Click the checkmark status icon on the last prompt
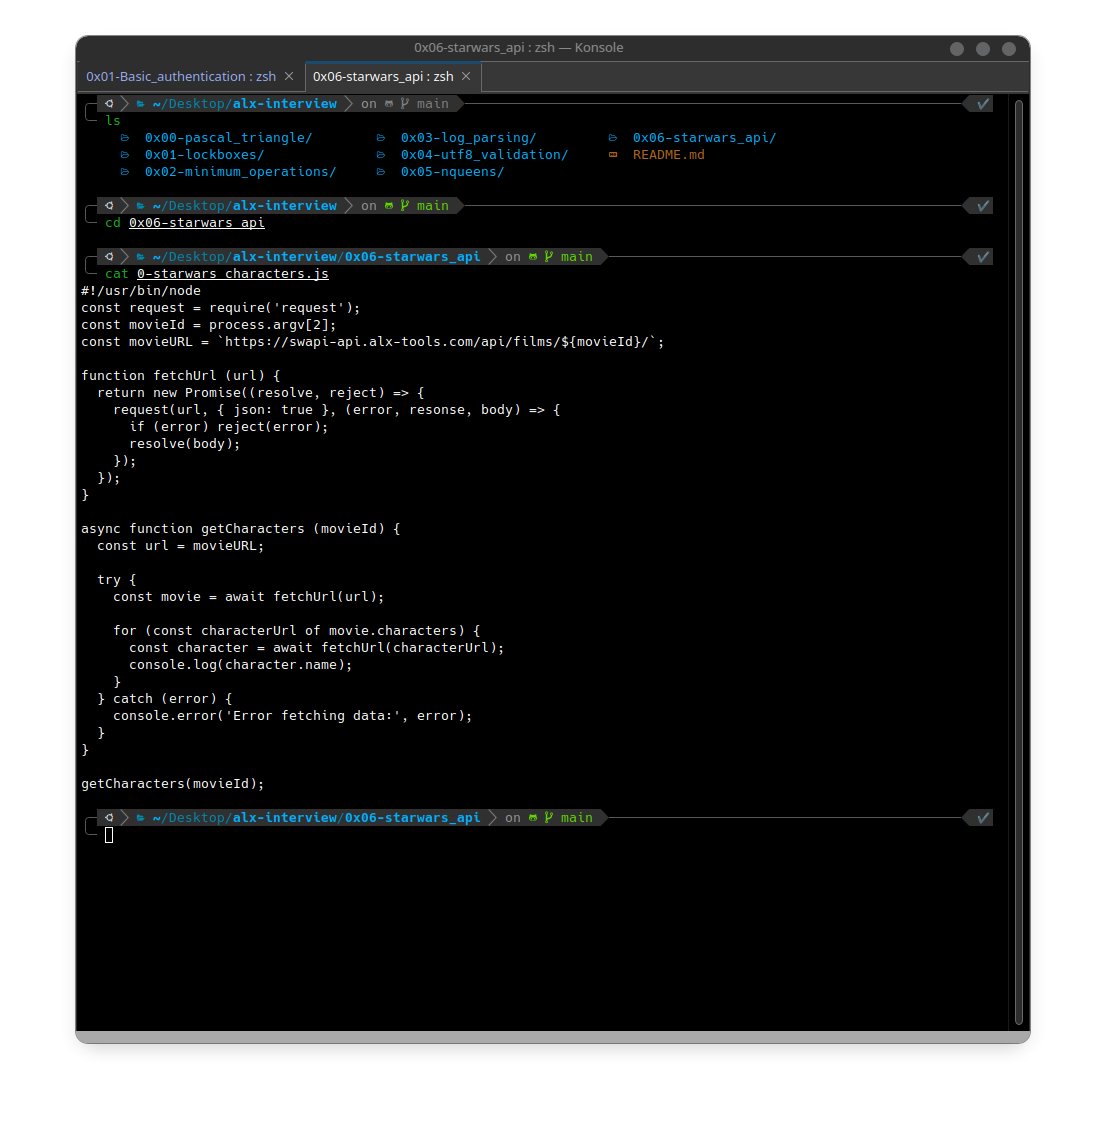Image resolution: width=1106 pixels, height=1129 pixels. tap(982, 818)
